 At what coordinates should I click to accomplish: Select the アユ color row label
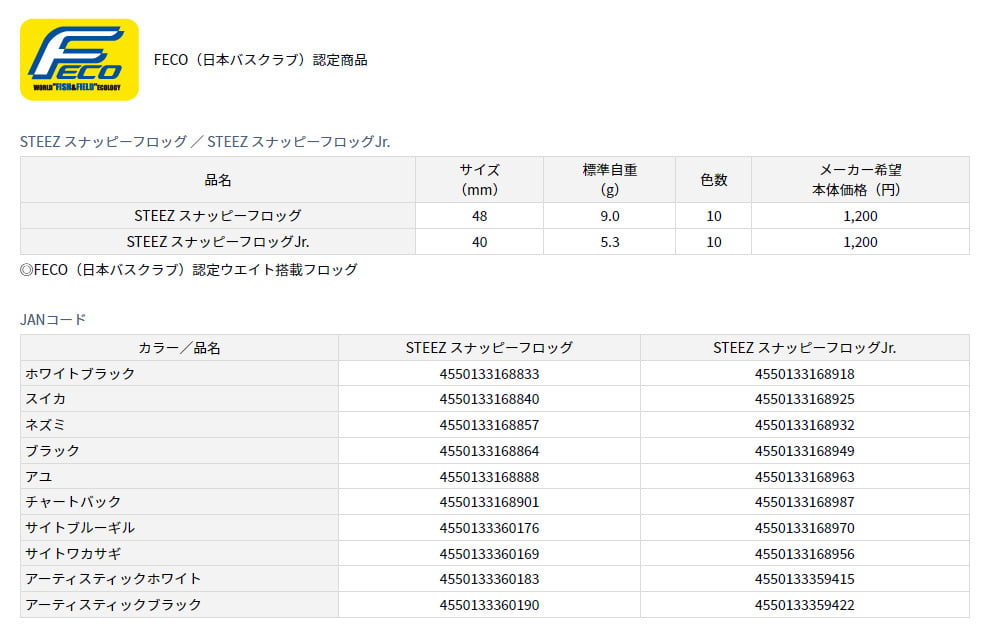39,477
